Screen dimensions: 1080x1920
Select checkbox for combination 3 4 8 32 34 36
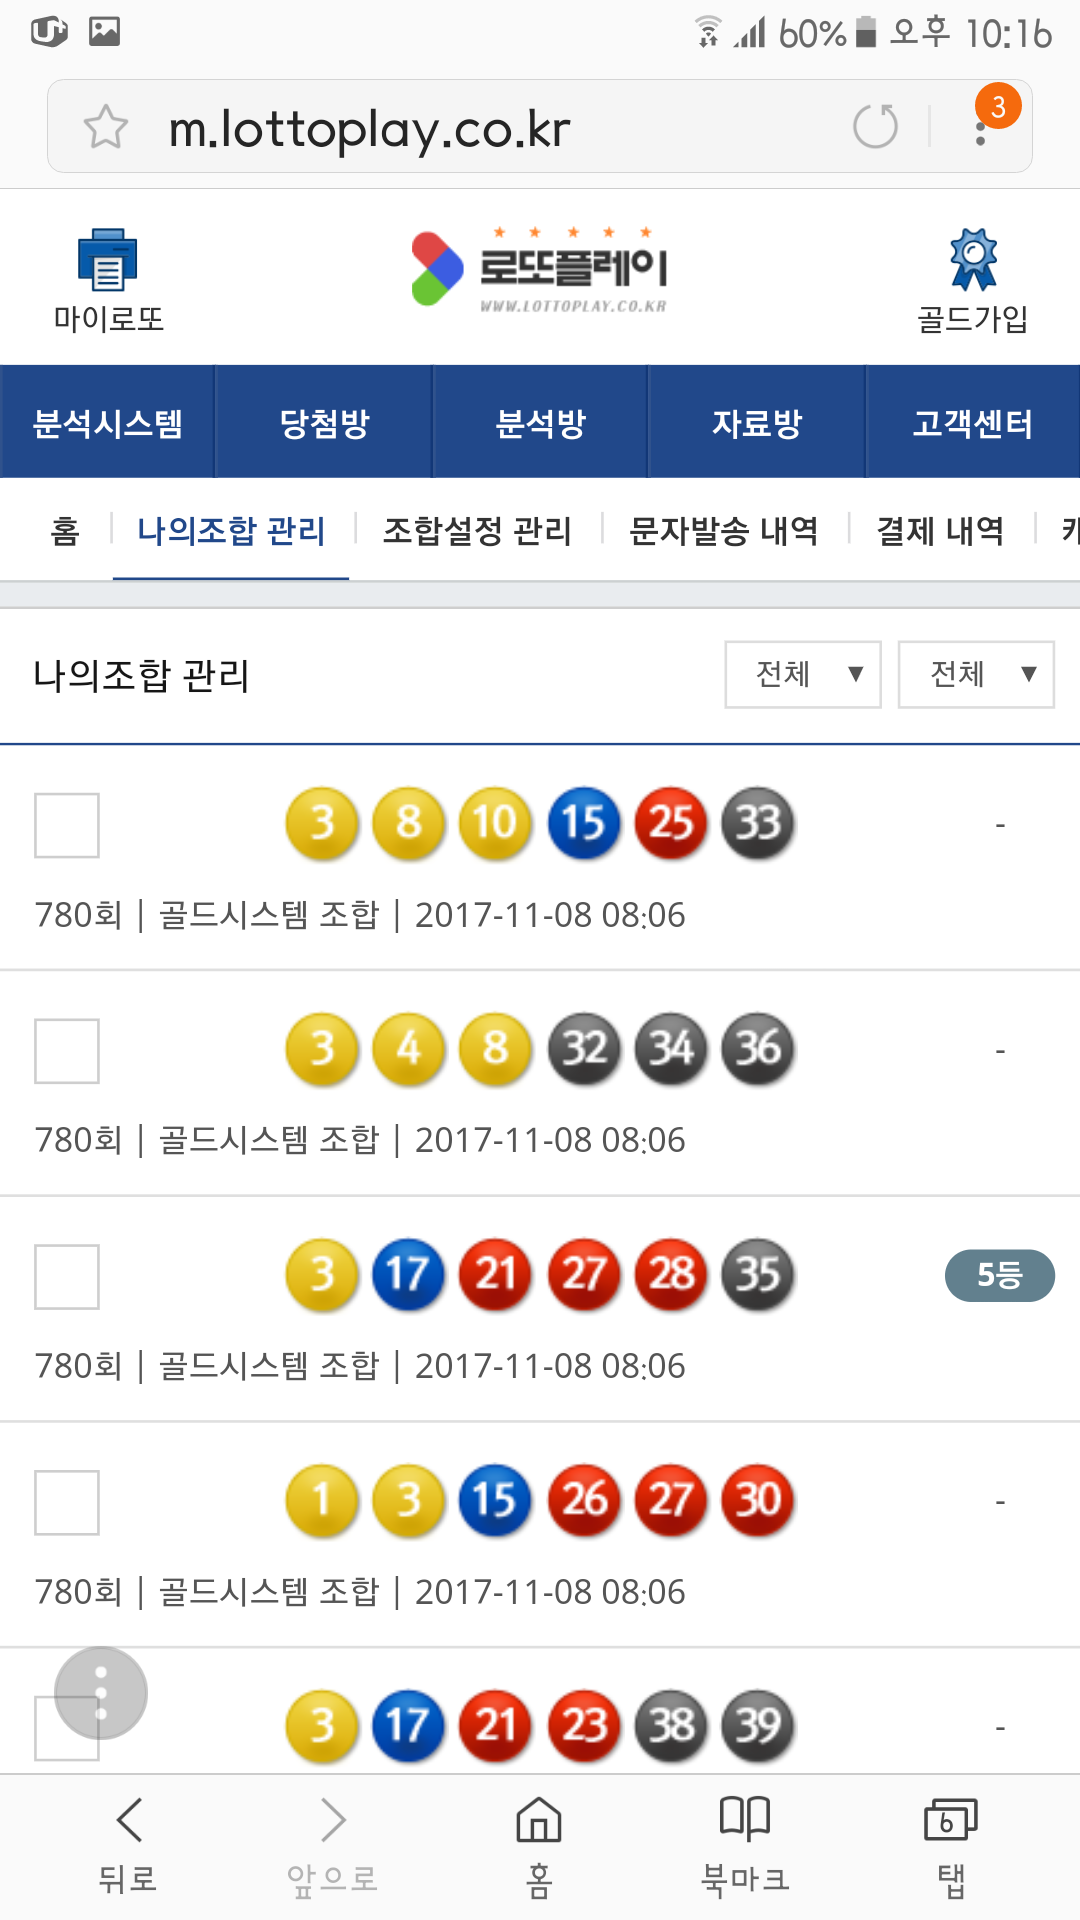click(x=67, y=1051)
